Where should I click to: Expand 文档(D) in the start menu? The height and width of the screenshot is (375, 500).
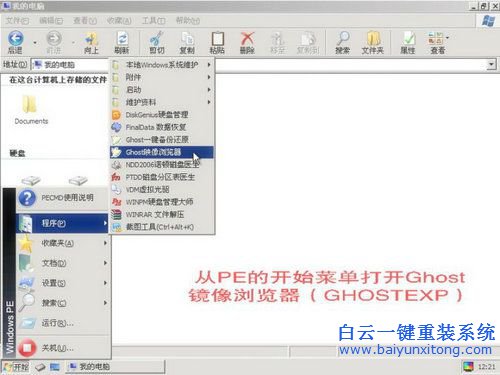(x=63, y=263)
